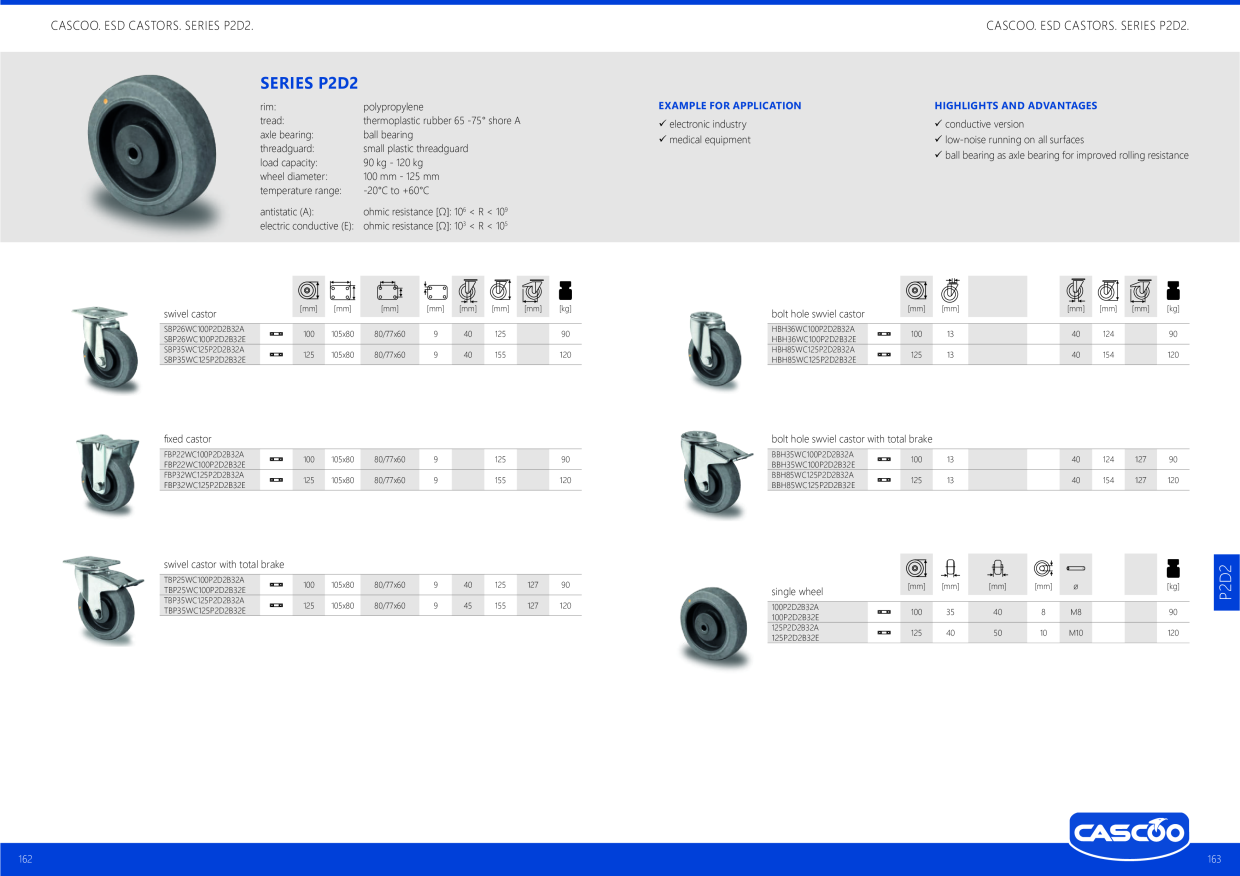Click the 'electronic industry' bullet
Viewport: 1240px width, 876px height.
[702, 124]
